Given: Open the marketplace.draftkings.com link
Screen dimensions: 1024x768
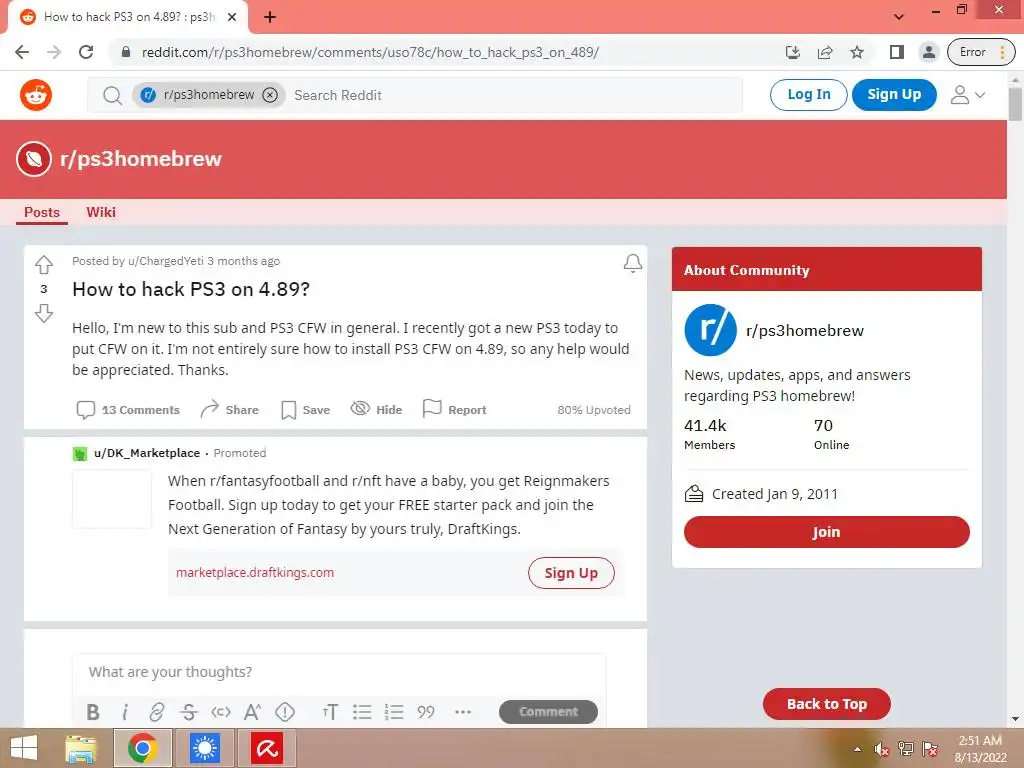Looking at the screenshot, I should pos(255,573).
